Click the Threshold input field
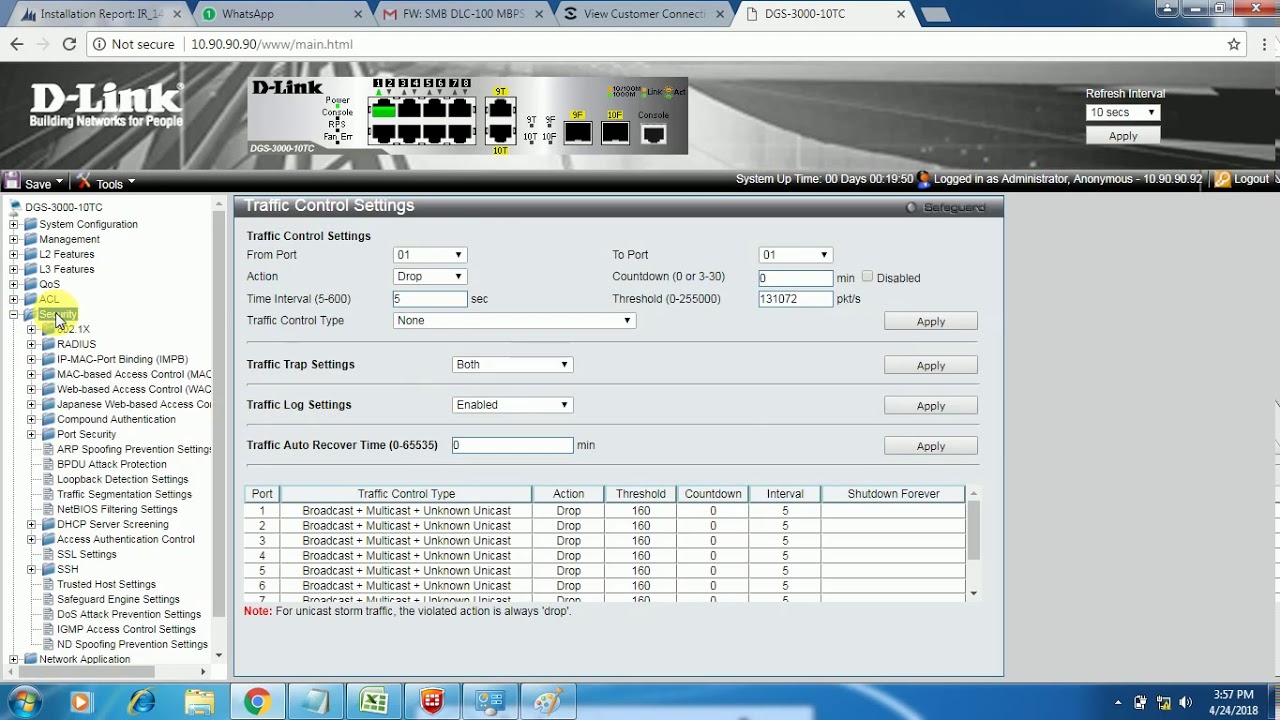 795,299
